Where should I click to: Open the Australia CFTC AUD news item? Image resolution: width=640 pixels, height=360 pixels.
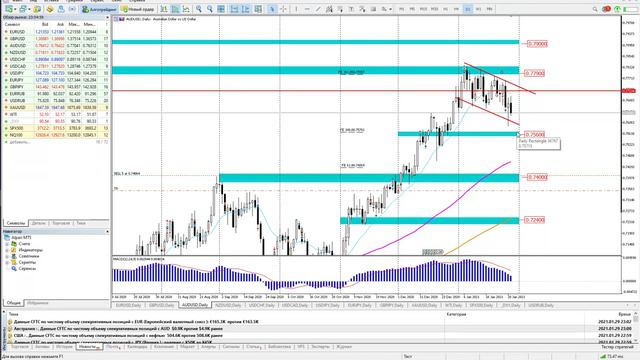(118, 329)
